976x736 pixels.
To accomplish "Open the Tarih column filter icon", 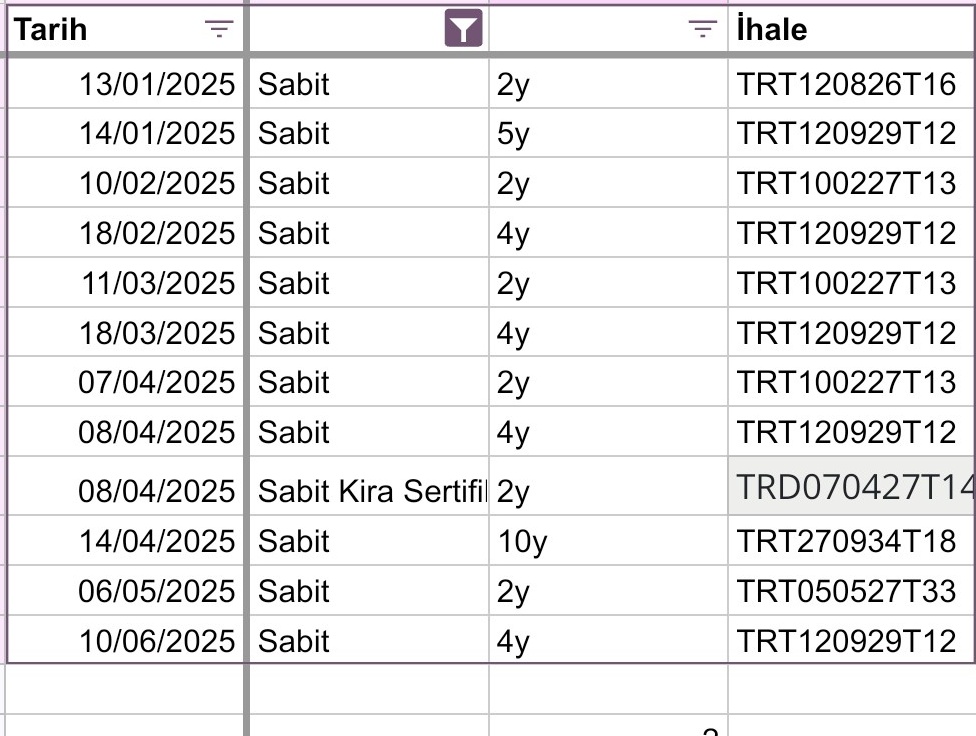I will pos(219,29).
